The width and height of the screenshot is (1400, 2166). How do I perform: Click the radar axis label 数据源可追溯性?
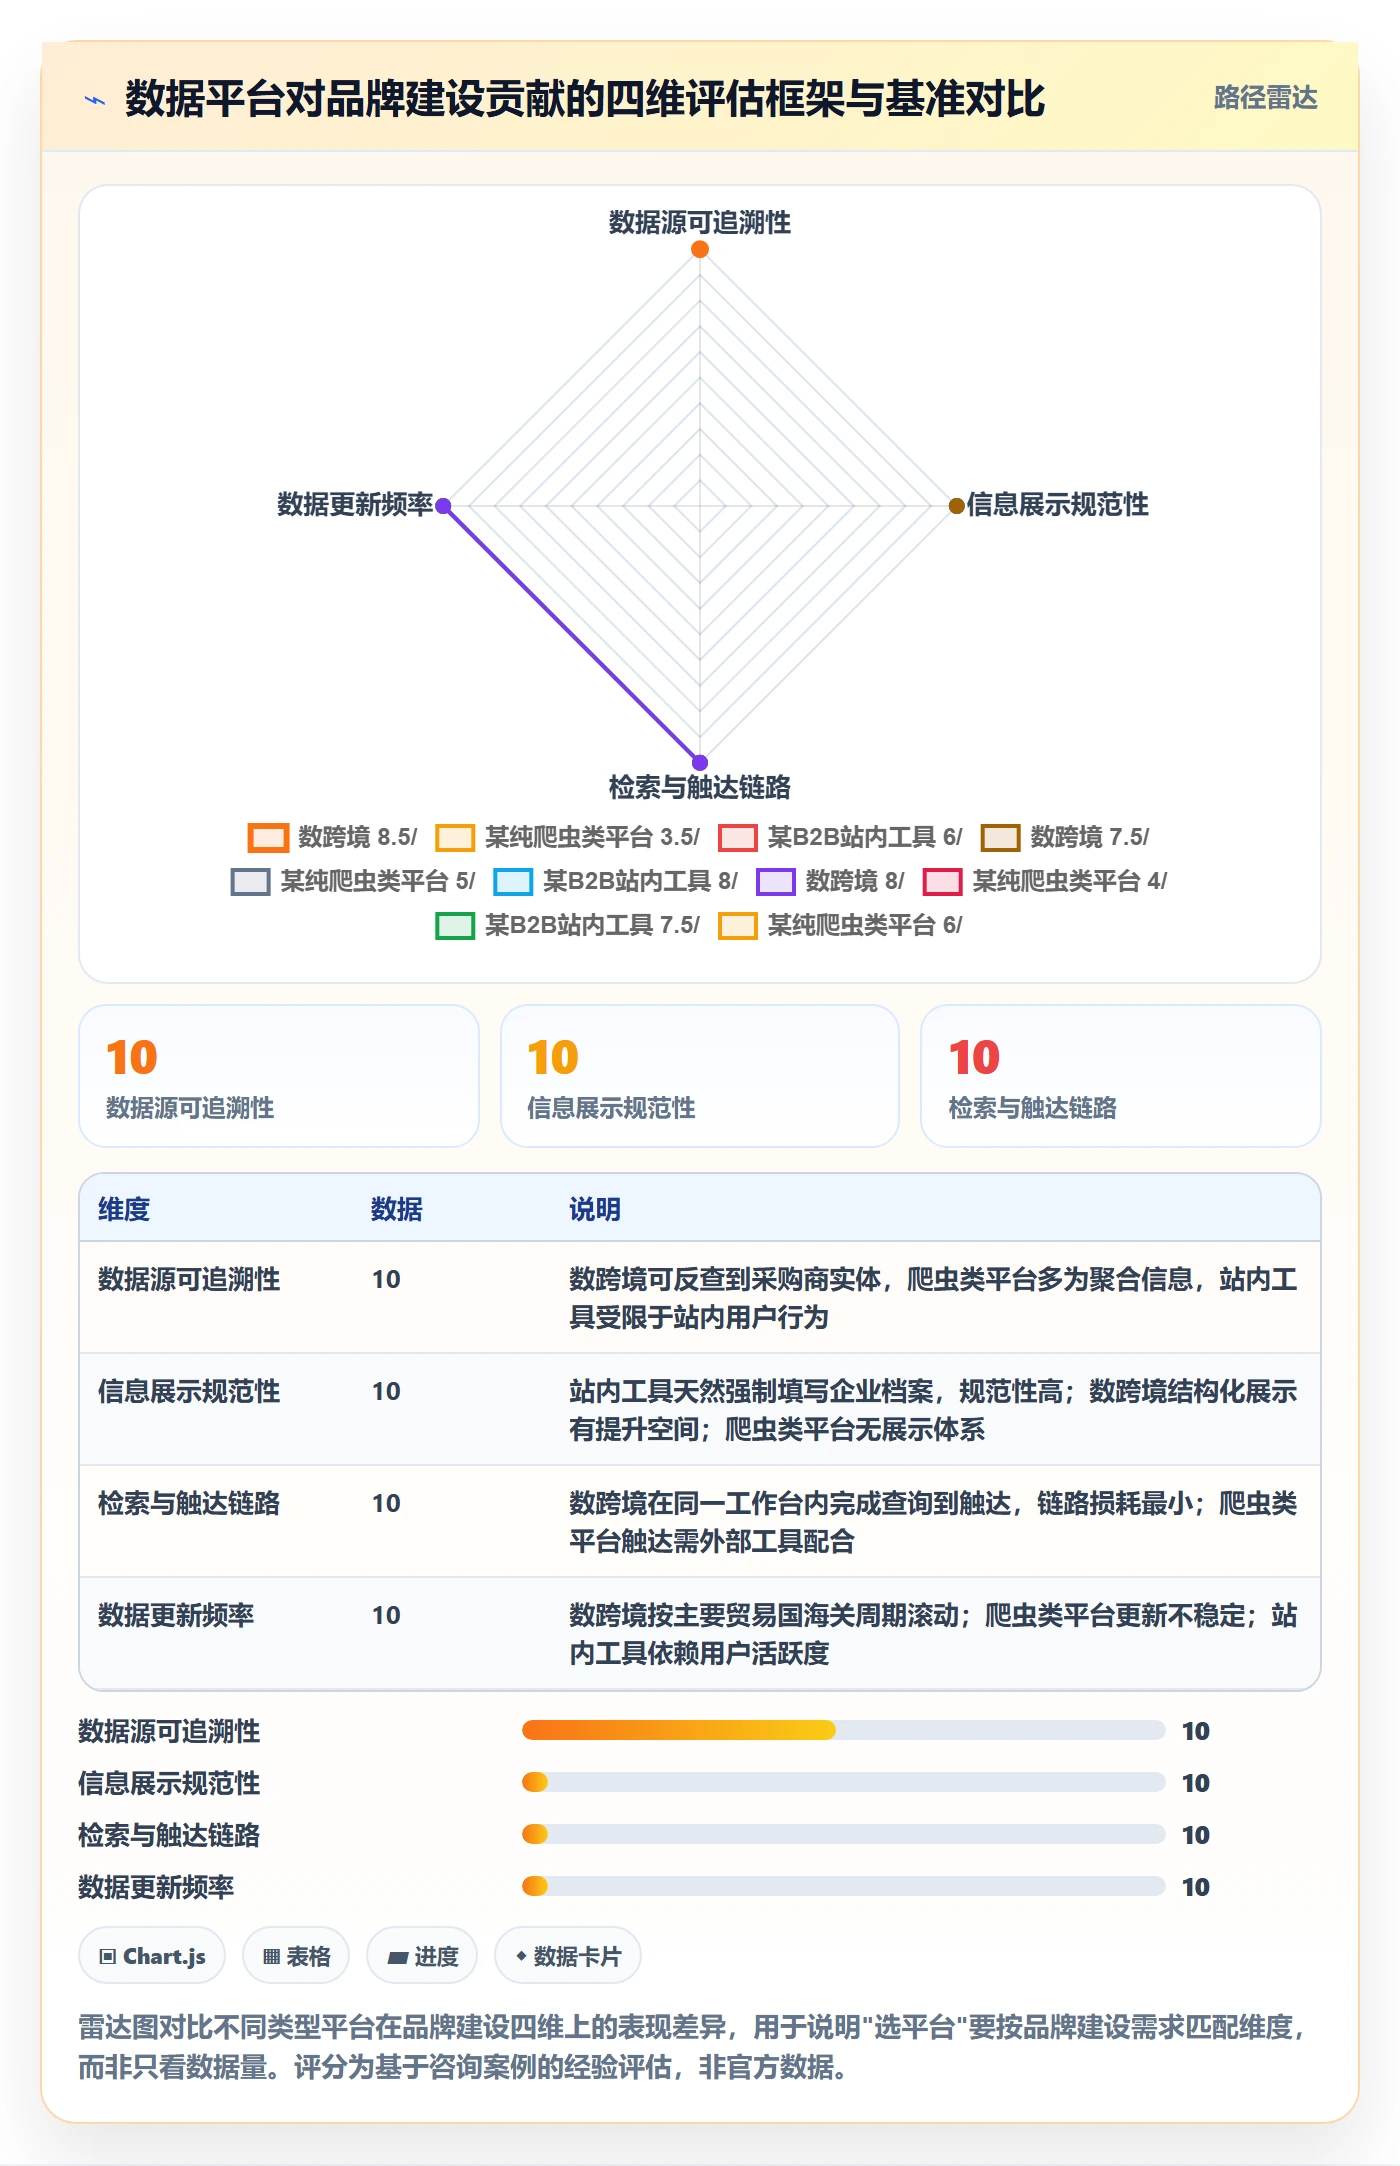click(x=700, y=222)
